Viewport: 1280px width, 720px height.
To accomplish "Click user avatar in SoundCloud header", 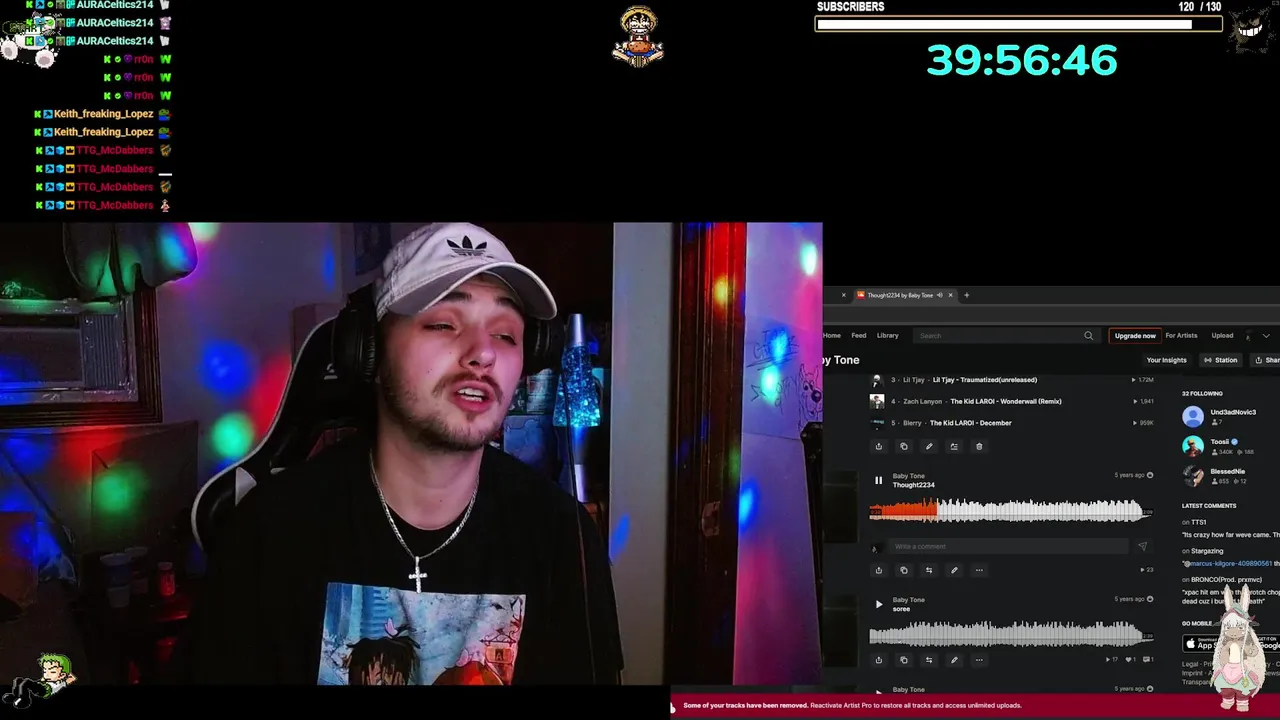I will click(1248, 336).
